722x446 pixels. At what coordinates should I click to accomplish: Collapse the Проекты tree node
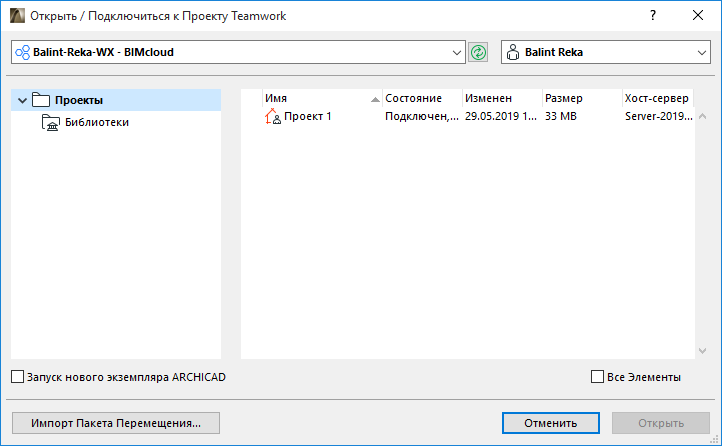tap(22, 100)
